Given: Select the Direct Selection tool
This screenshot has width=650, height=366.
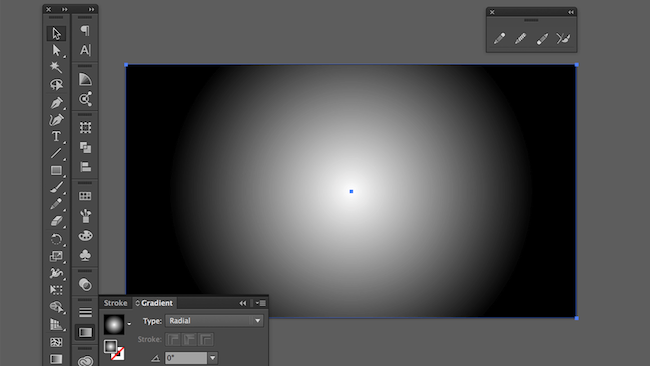Looking at the screenshot, I should tap(56, 50).
